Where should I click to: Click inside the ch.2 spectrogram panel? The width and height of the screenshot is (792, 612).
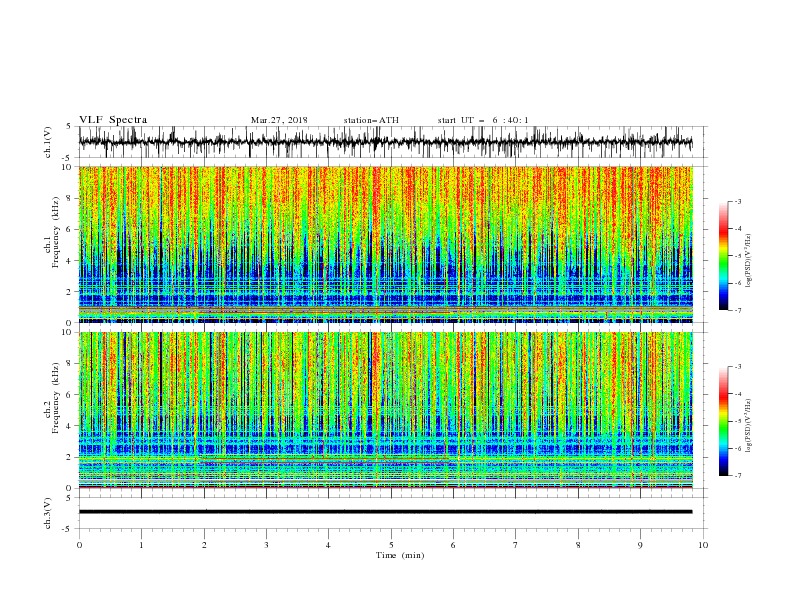pos(385,410)
